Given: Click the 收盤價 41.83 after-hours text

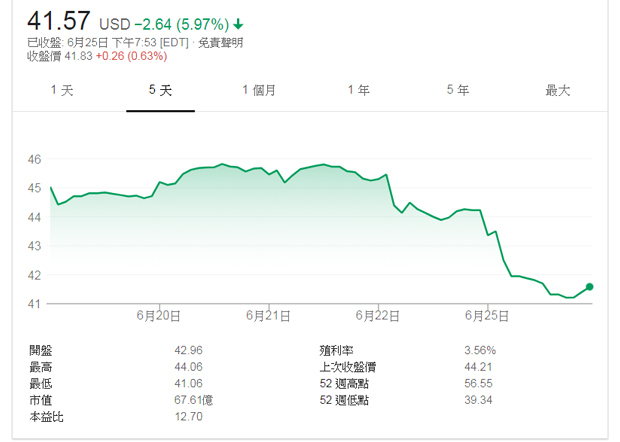Looking at the screenshot, I should click(x=60, y=56).
